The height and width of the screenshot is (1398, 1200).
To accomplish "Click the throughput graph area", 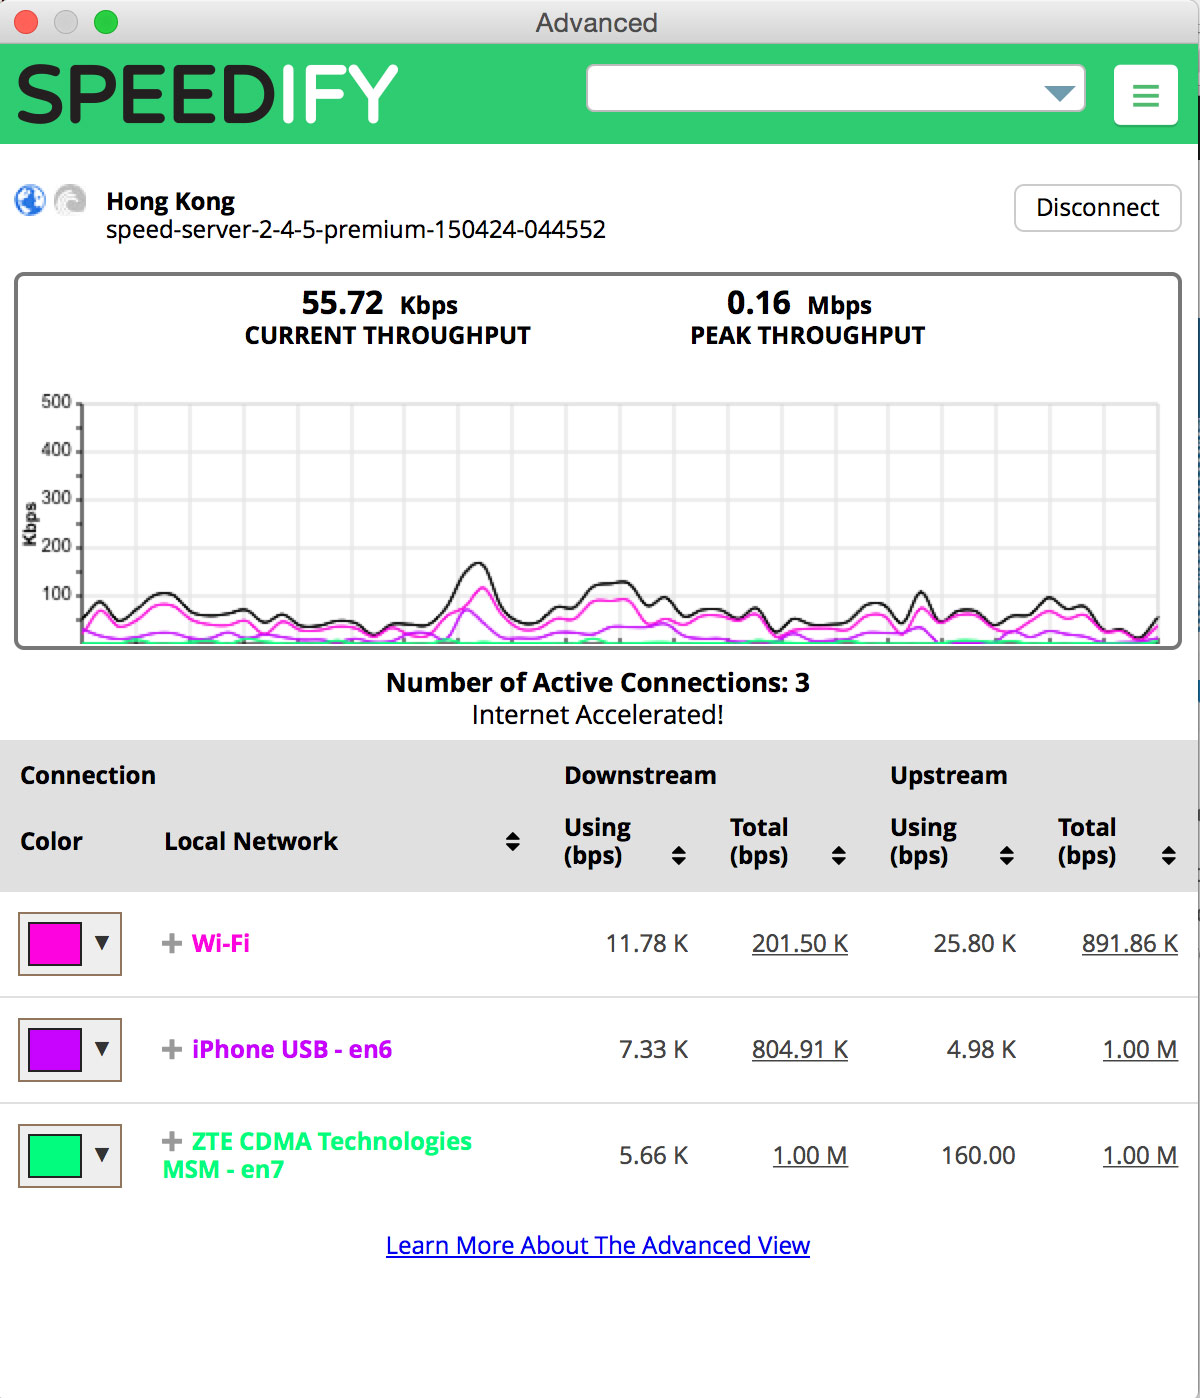I will (620, 523).
